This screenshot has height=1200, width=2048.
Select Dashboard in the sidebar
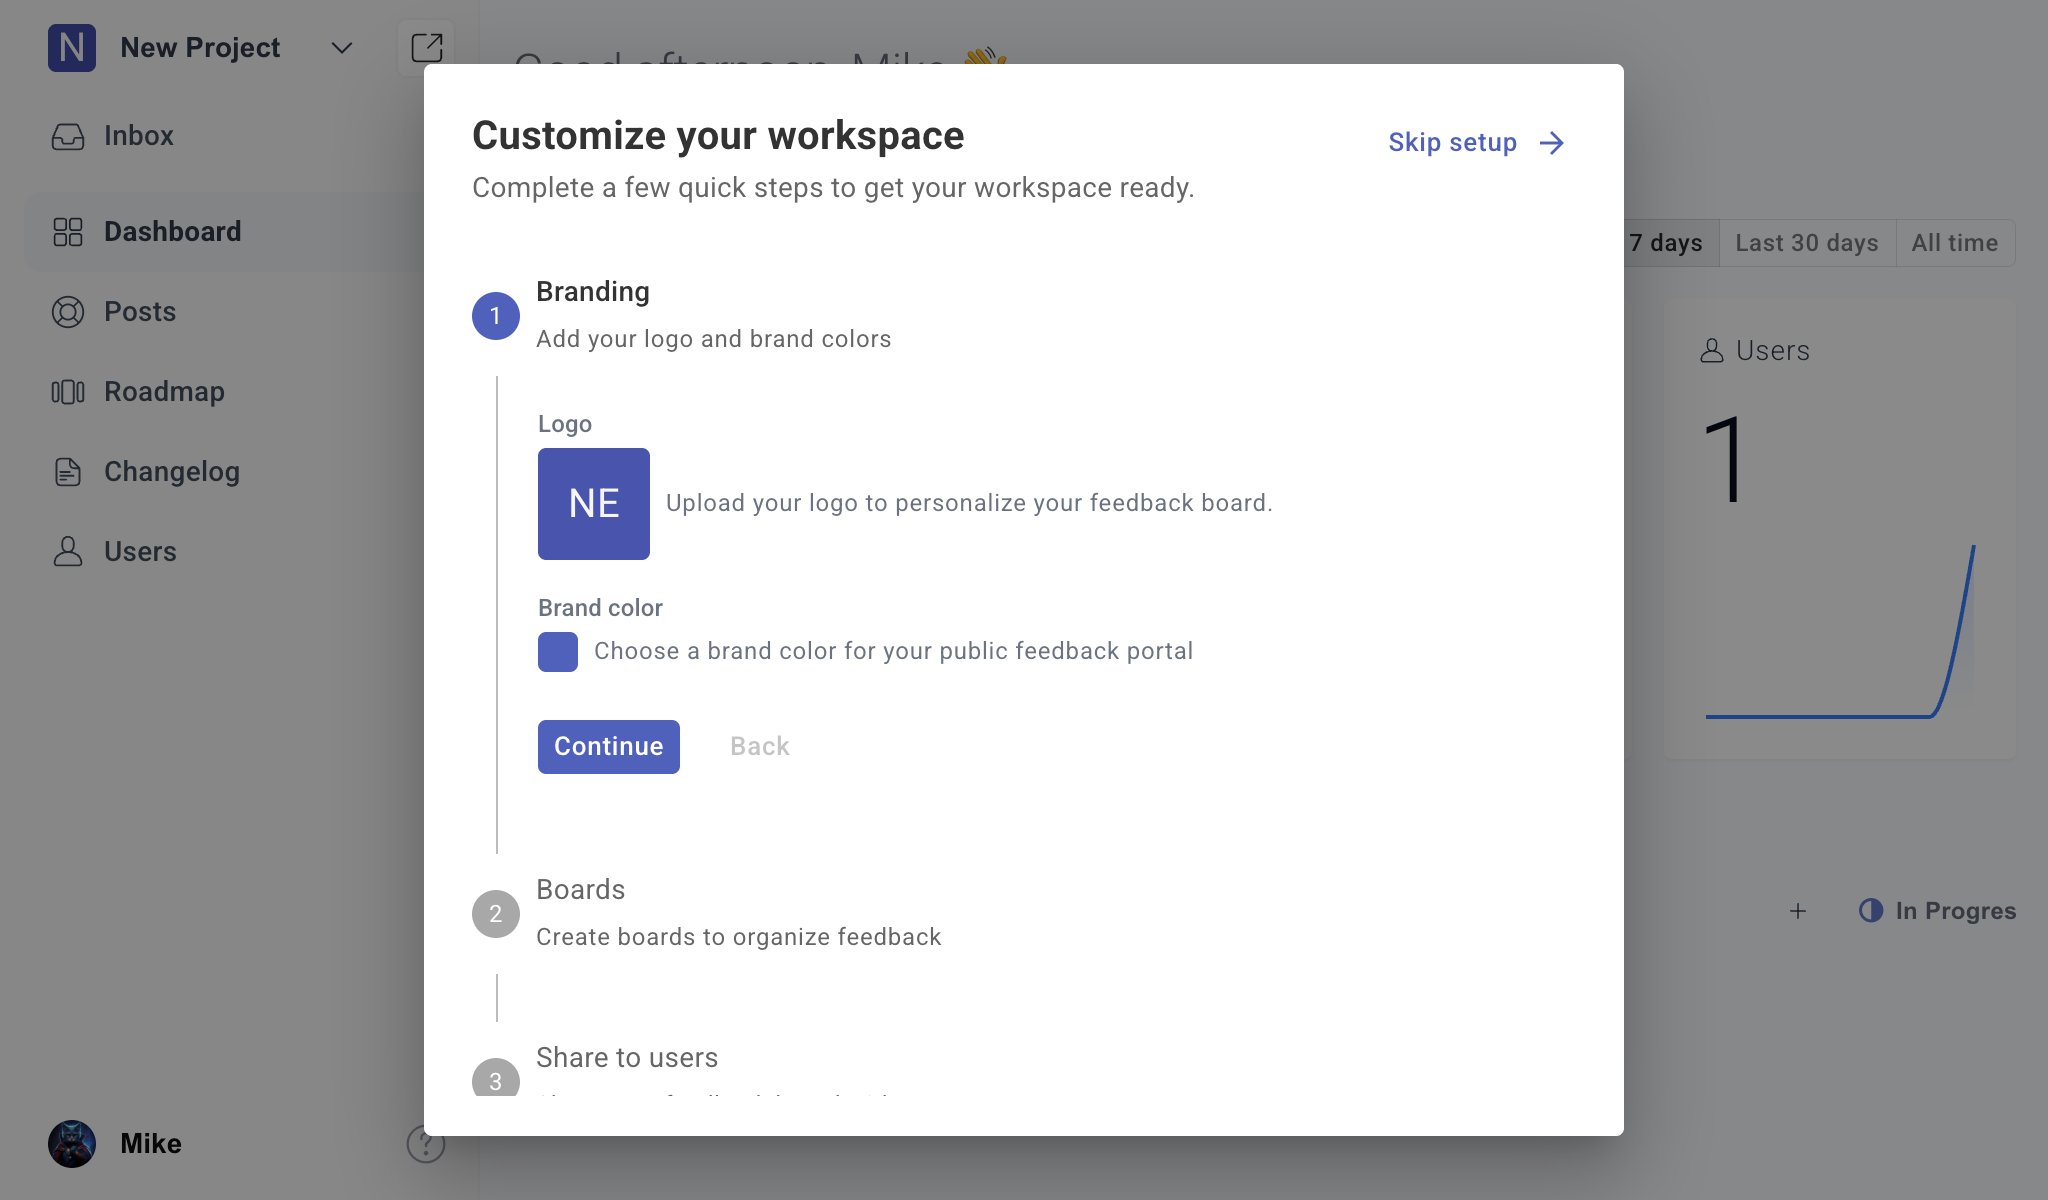click(x=226, y=231)
